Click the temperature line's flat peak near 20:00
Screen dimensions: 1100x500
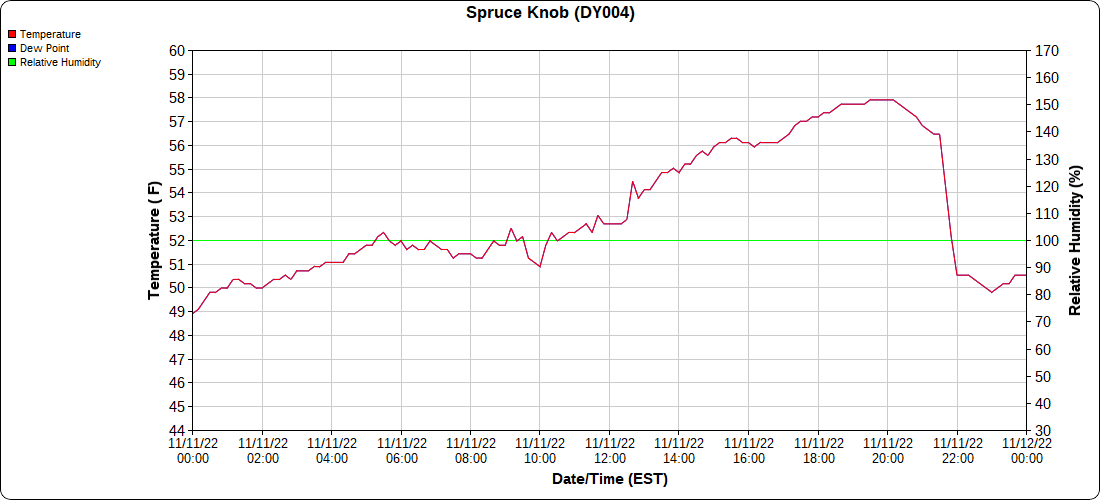click(881, 99)
